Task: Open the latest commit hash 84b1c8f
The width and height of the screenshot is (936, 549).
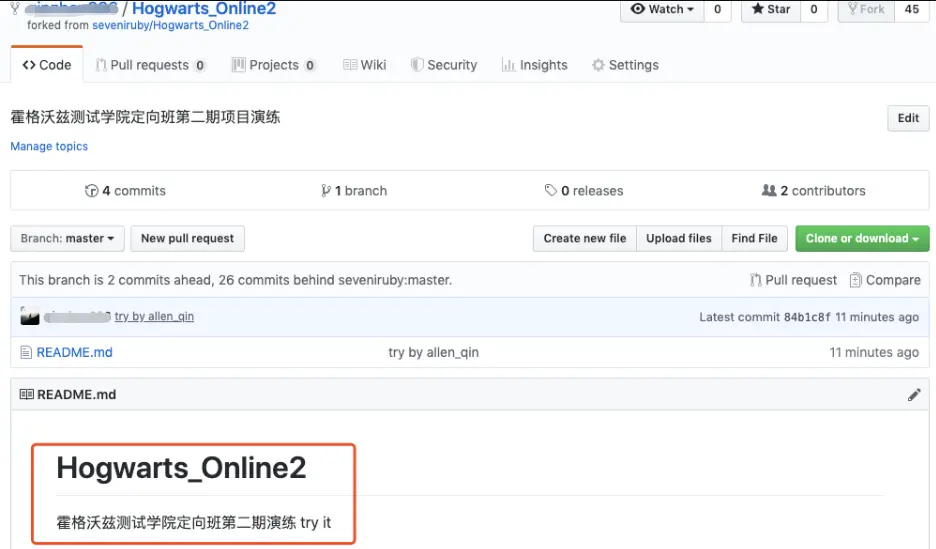Action: (806, 317)
